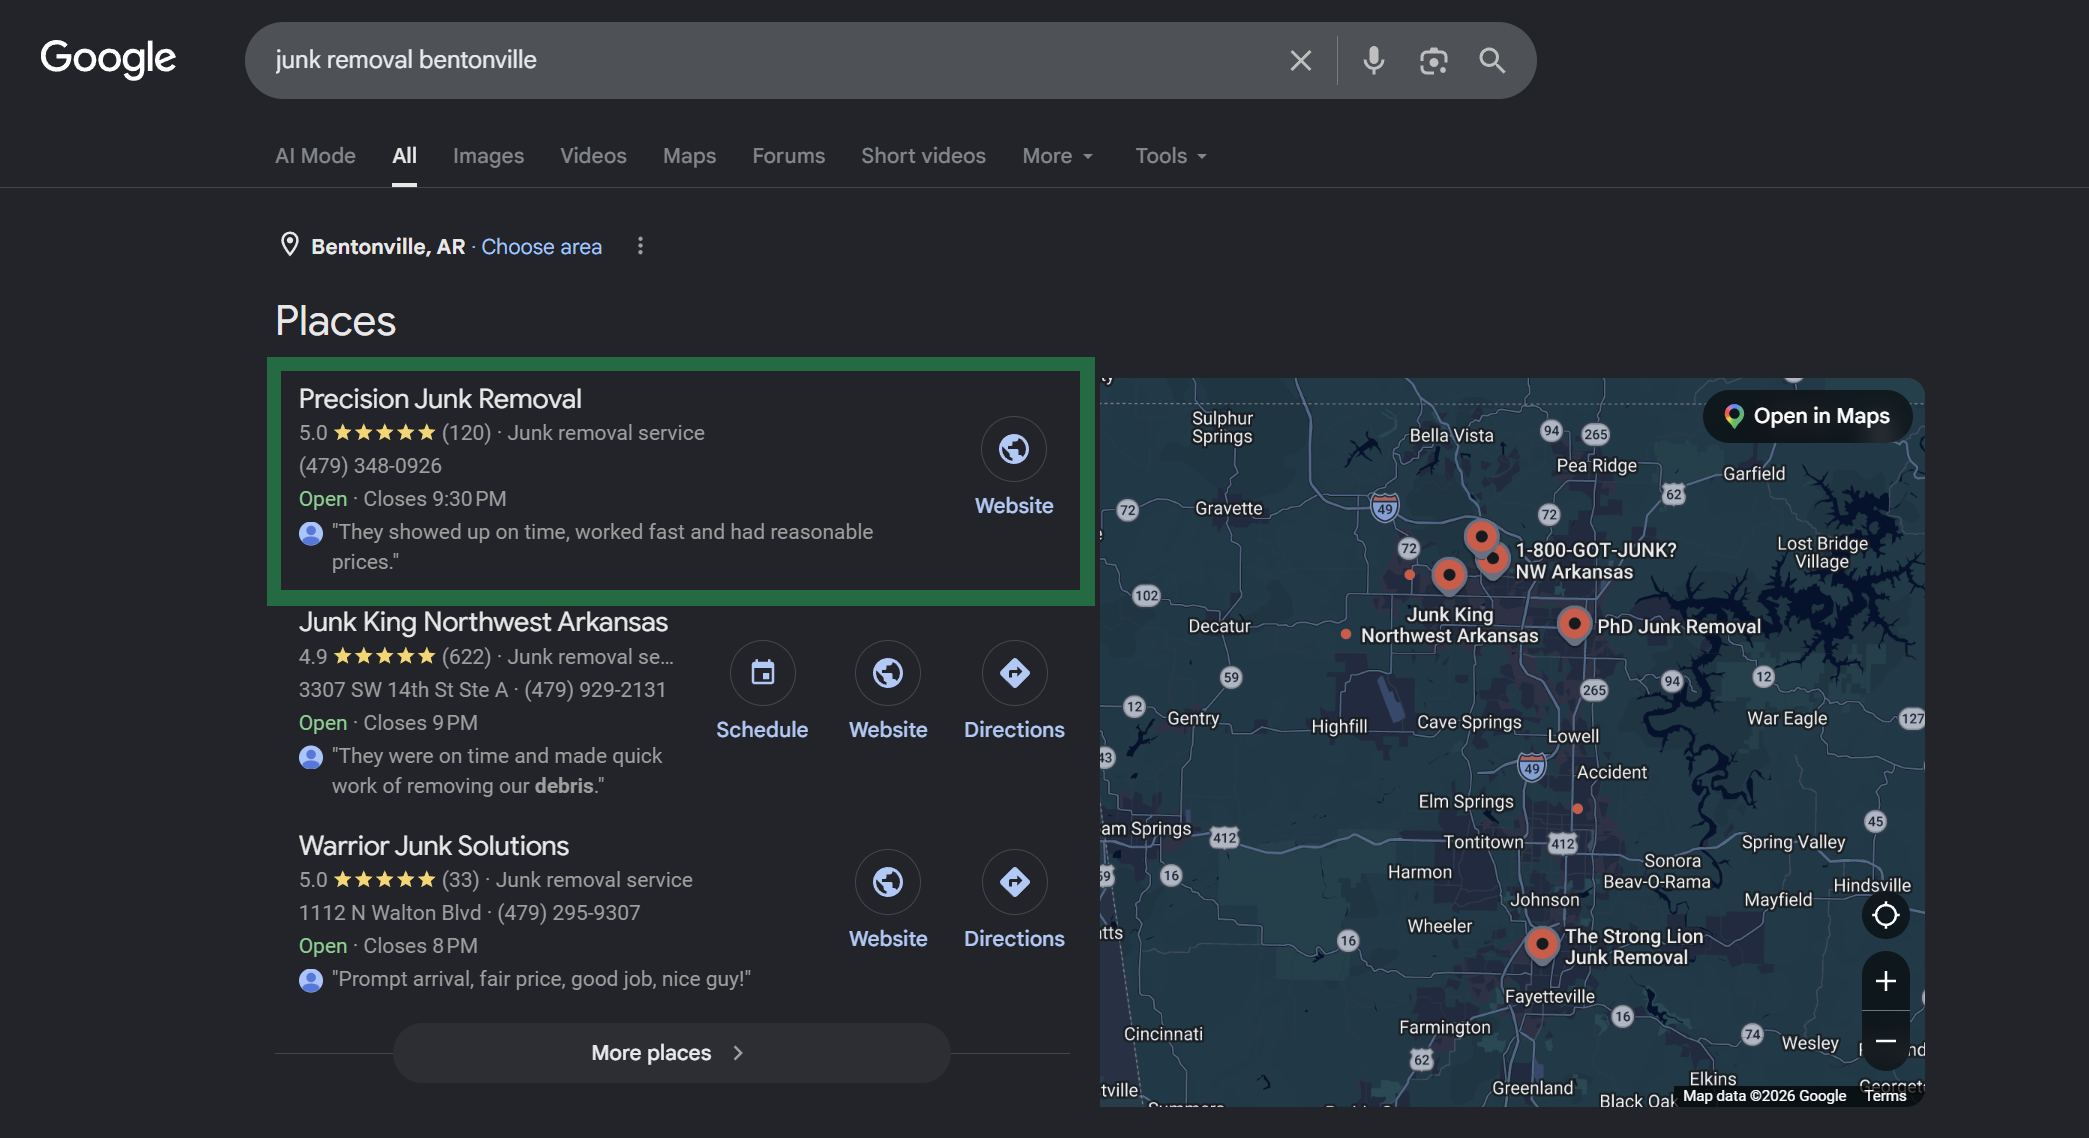Open the Junk King Northwest Arkansas listing title
The width and height of the screenshot is (2089, 1138).
click(483, 622)
